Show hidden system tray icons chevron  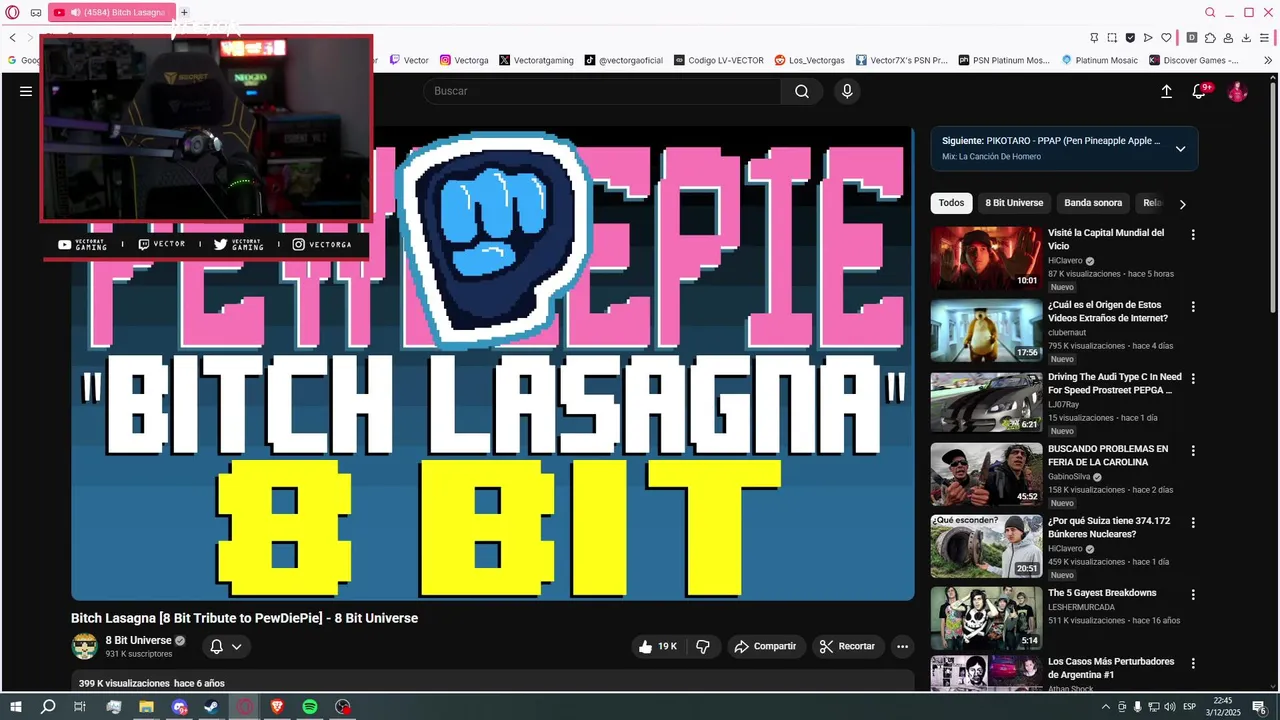(x=1106, y=706)
